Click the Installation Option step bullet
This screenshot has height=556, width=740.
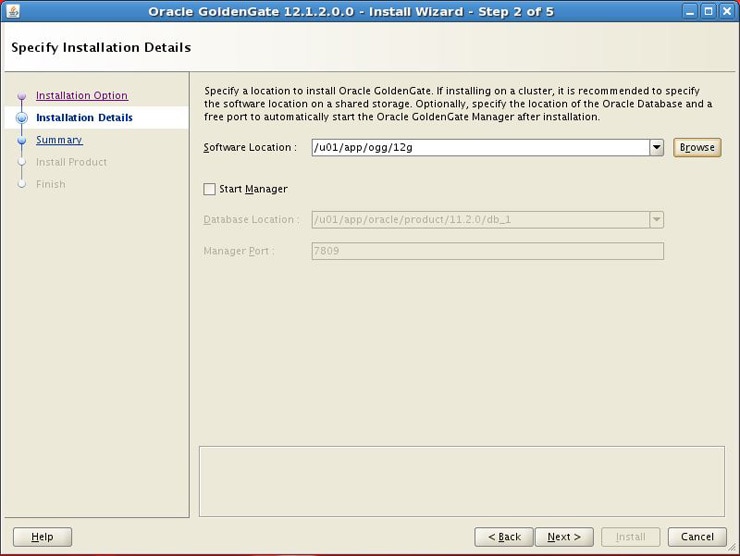(22, 96)
